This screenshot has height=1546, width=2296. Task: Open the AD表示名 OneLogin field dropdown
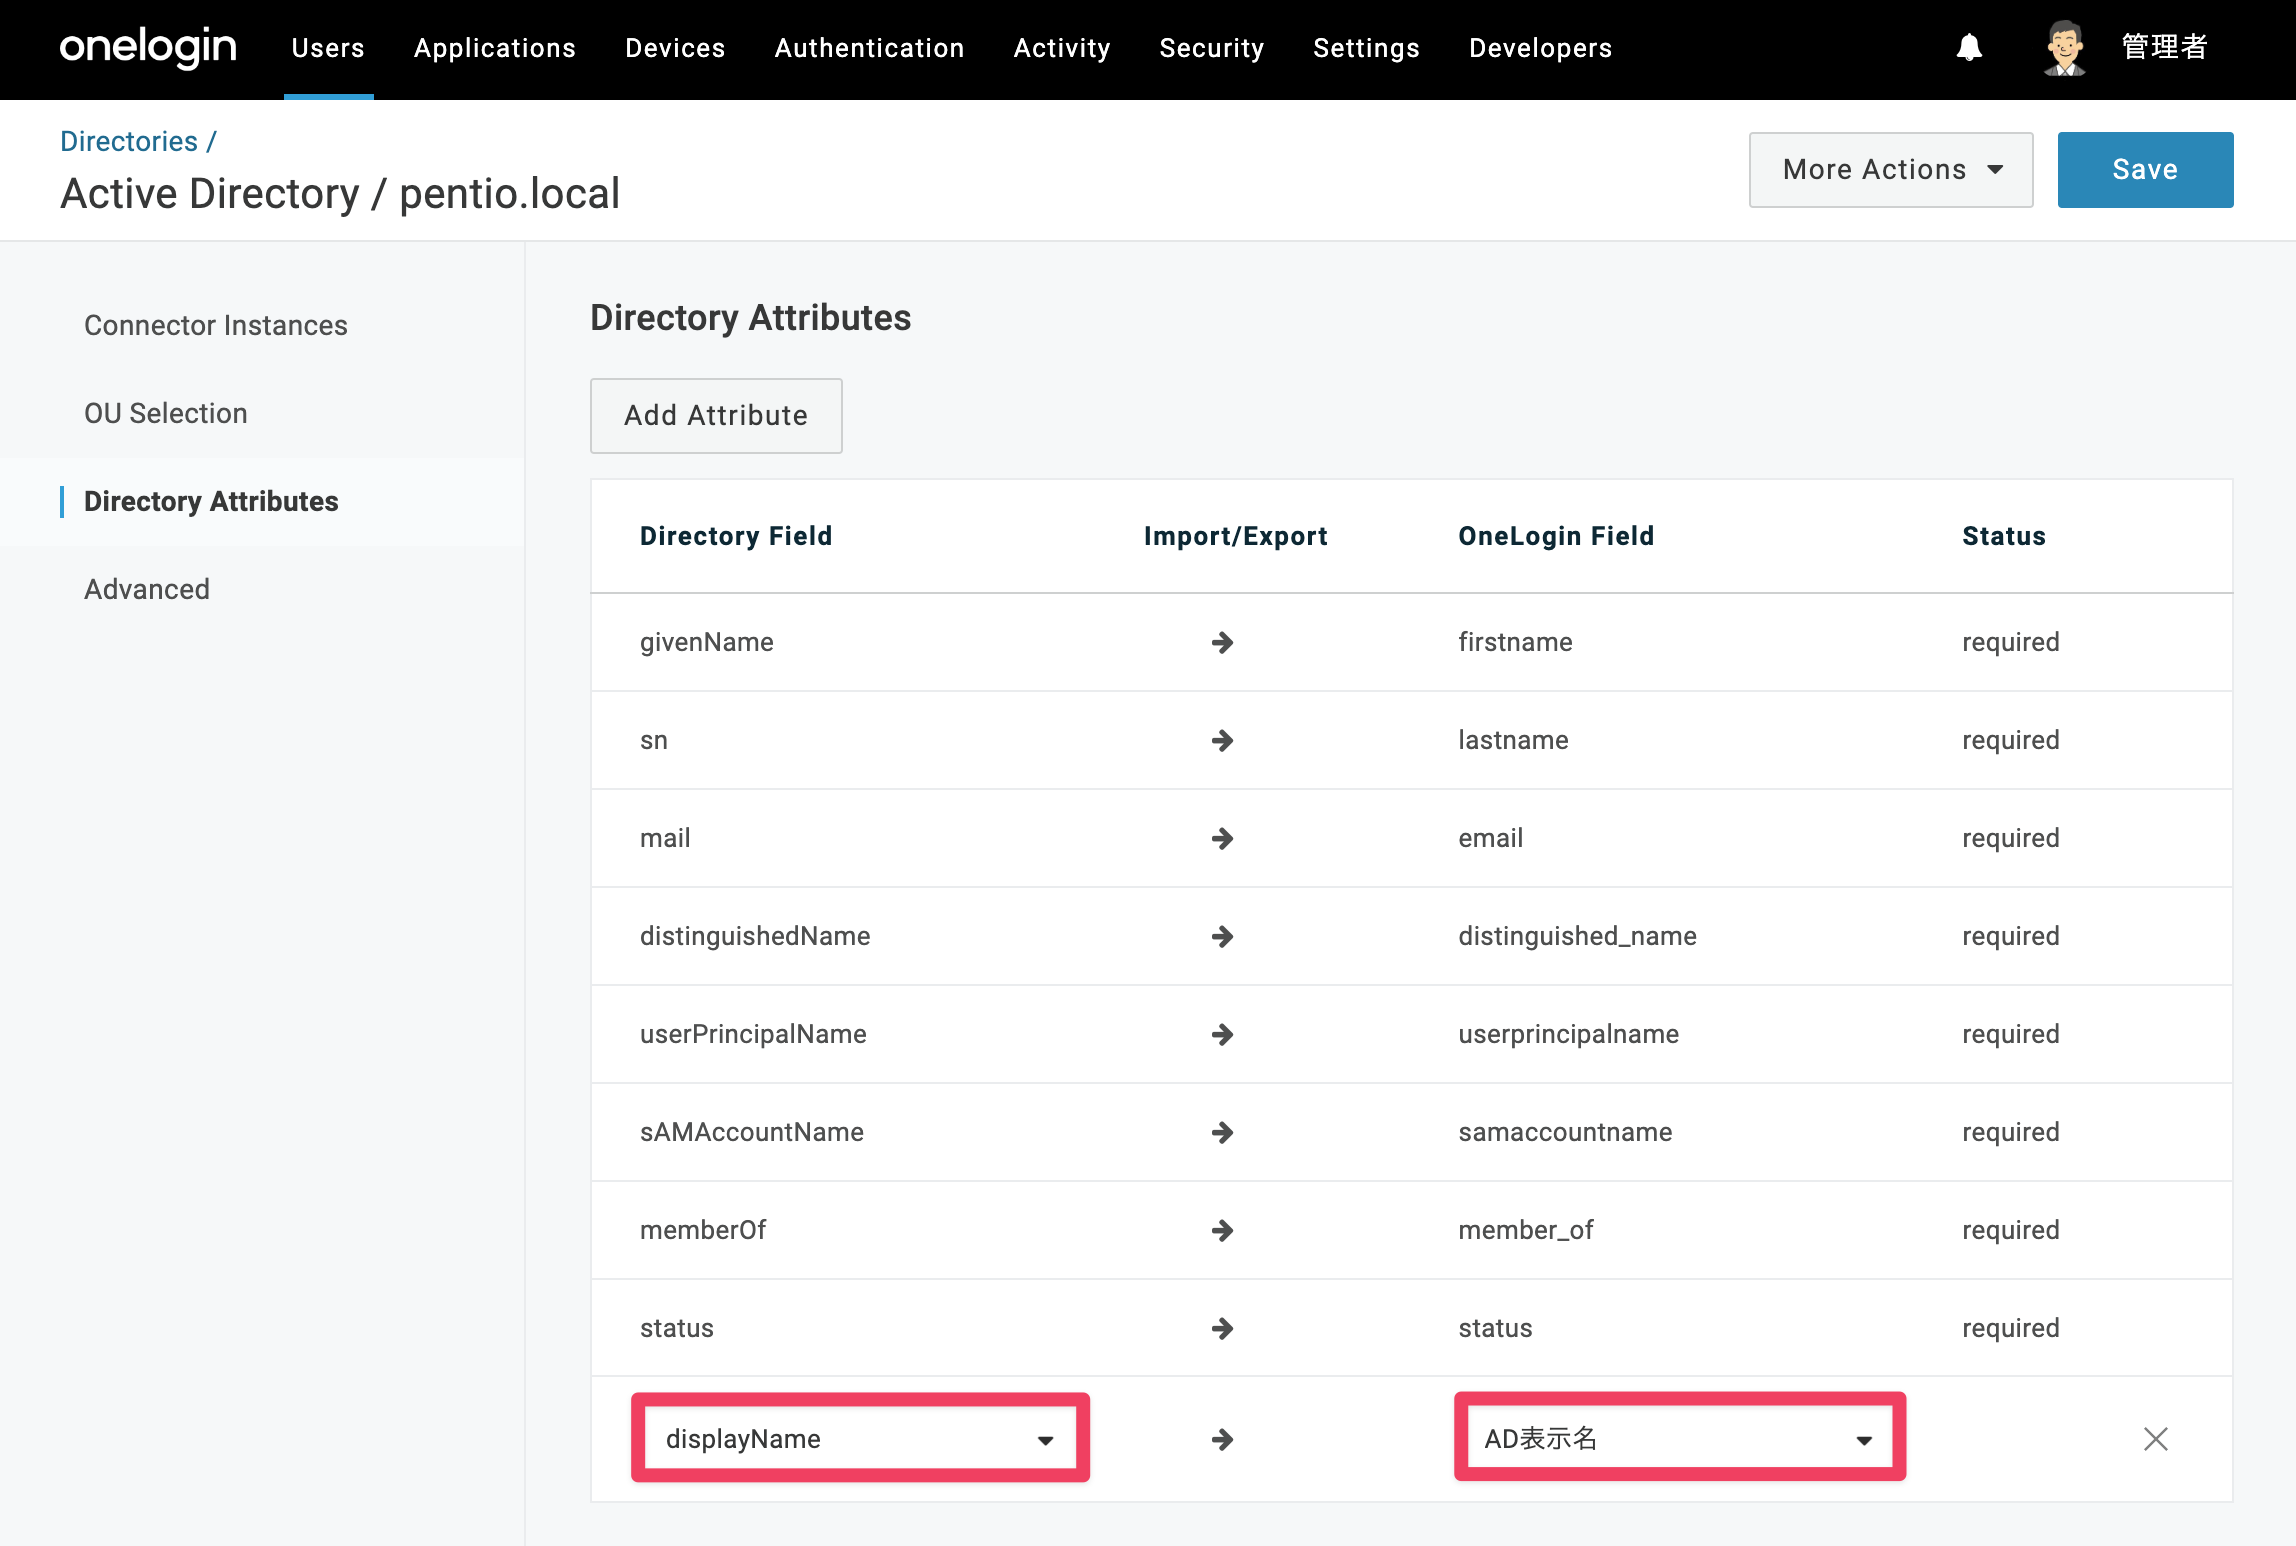[x=1679, y=1439]
